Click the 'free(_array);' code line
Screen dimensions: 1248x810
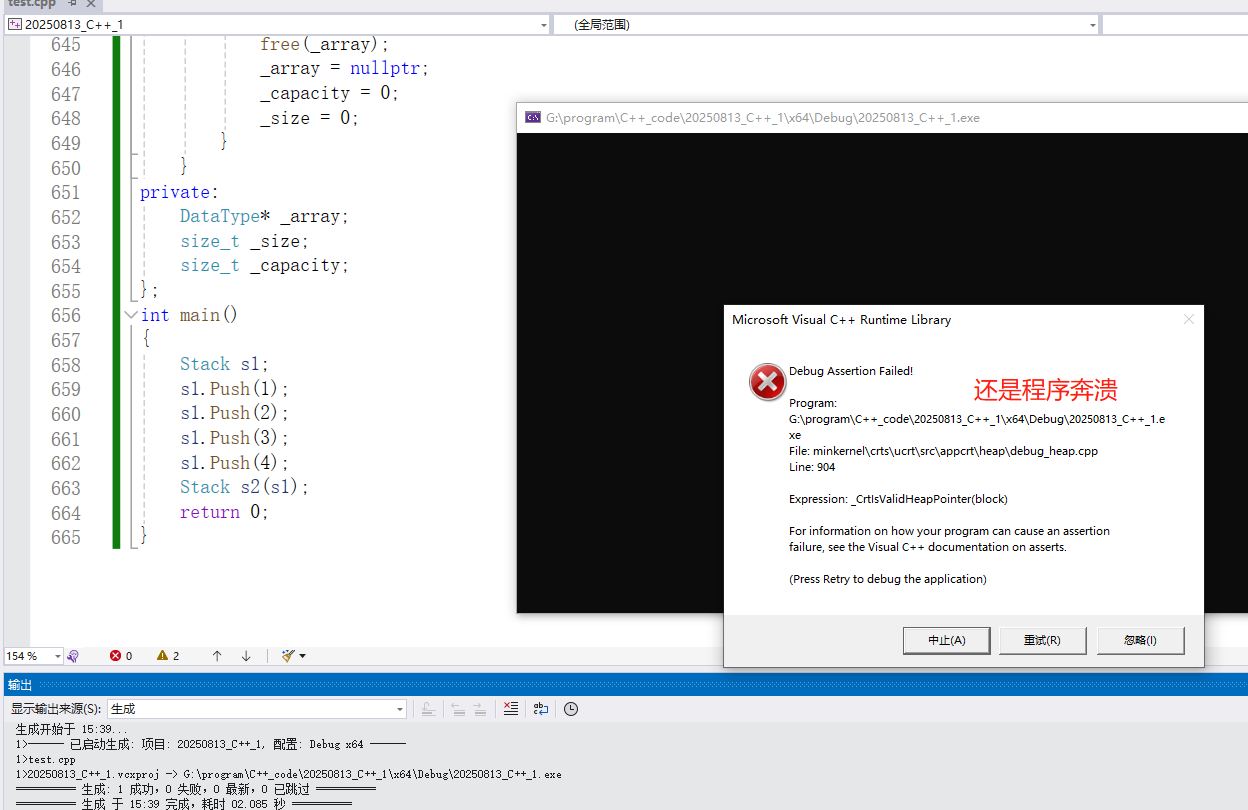click(324, 45)
